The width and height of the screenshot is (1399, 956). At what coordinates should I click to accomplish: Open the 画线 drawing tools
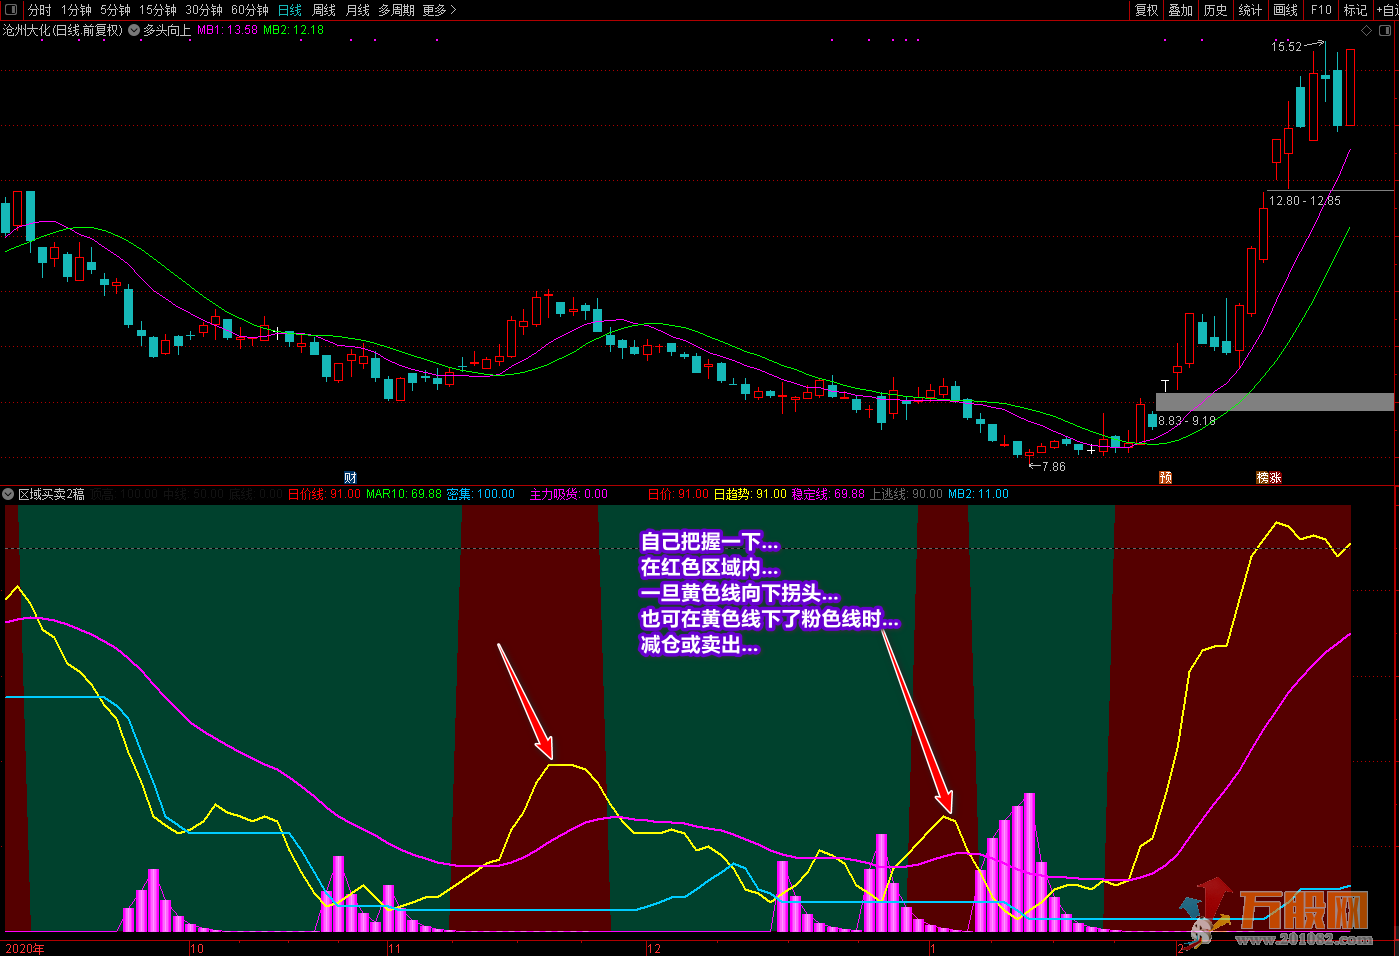(x=1286, y=10)
